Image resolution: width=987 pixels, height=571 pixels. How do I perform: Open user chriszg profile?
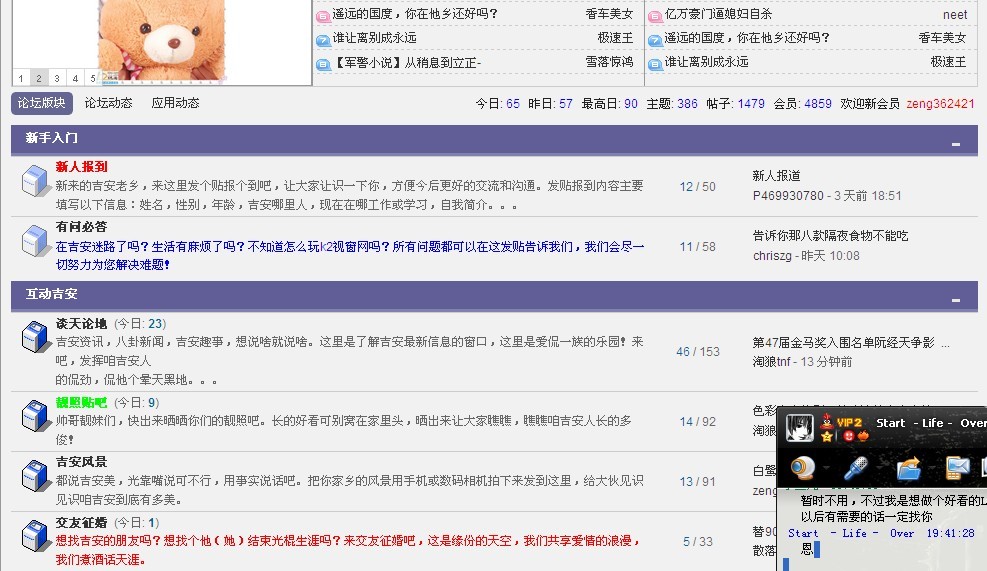[772, 256]
